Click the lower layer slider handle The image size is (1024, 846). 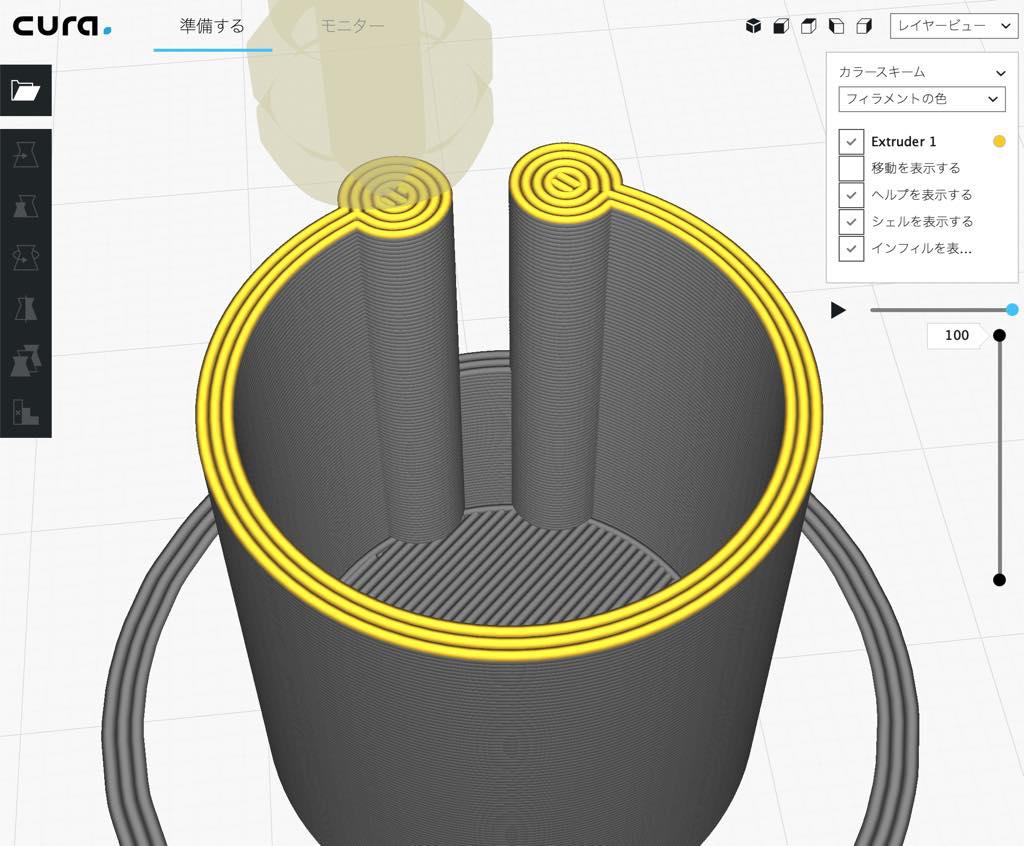[x=999, y=579]
